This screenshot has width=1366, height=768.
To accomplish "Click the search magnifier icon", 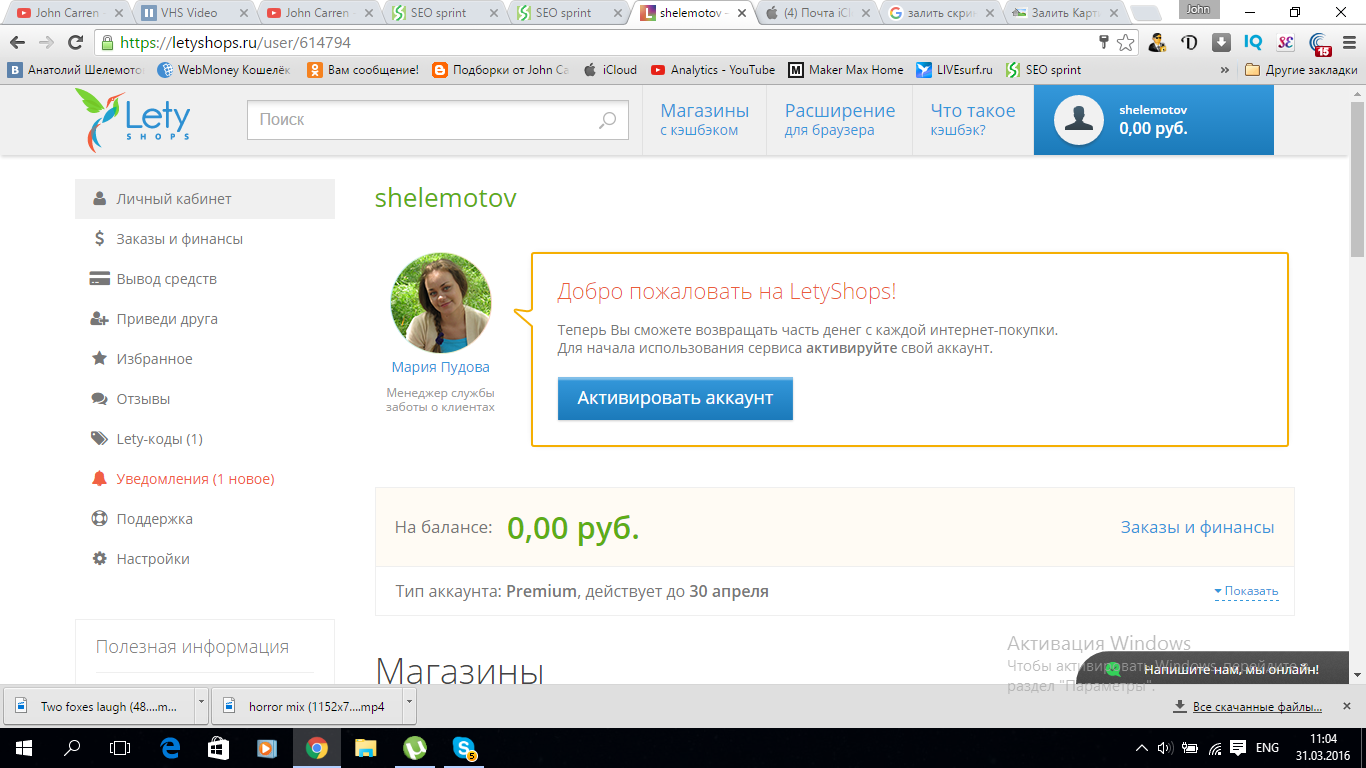I will [607, 120].
